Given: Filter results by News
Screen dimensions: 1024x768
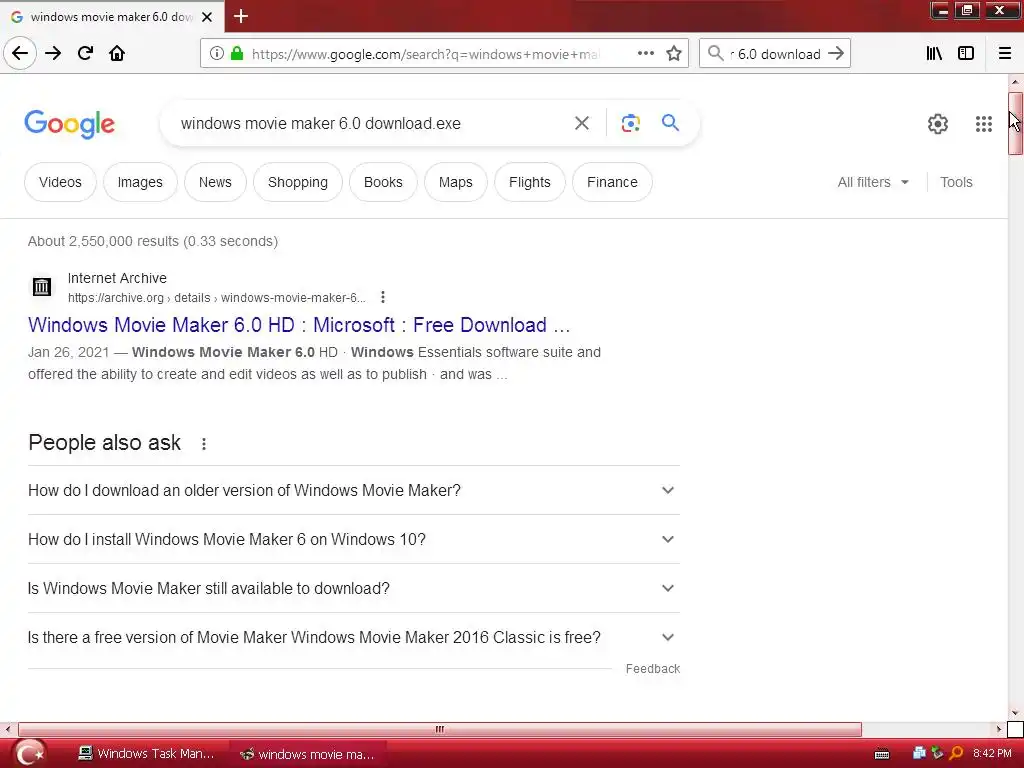Looking at the screenshot, I should click(x=215, y=182).
